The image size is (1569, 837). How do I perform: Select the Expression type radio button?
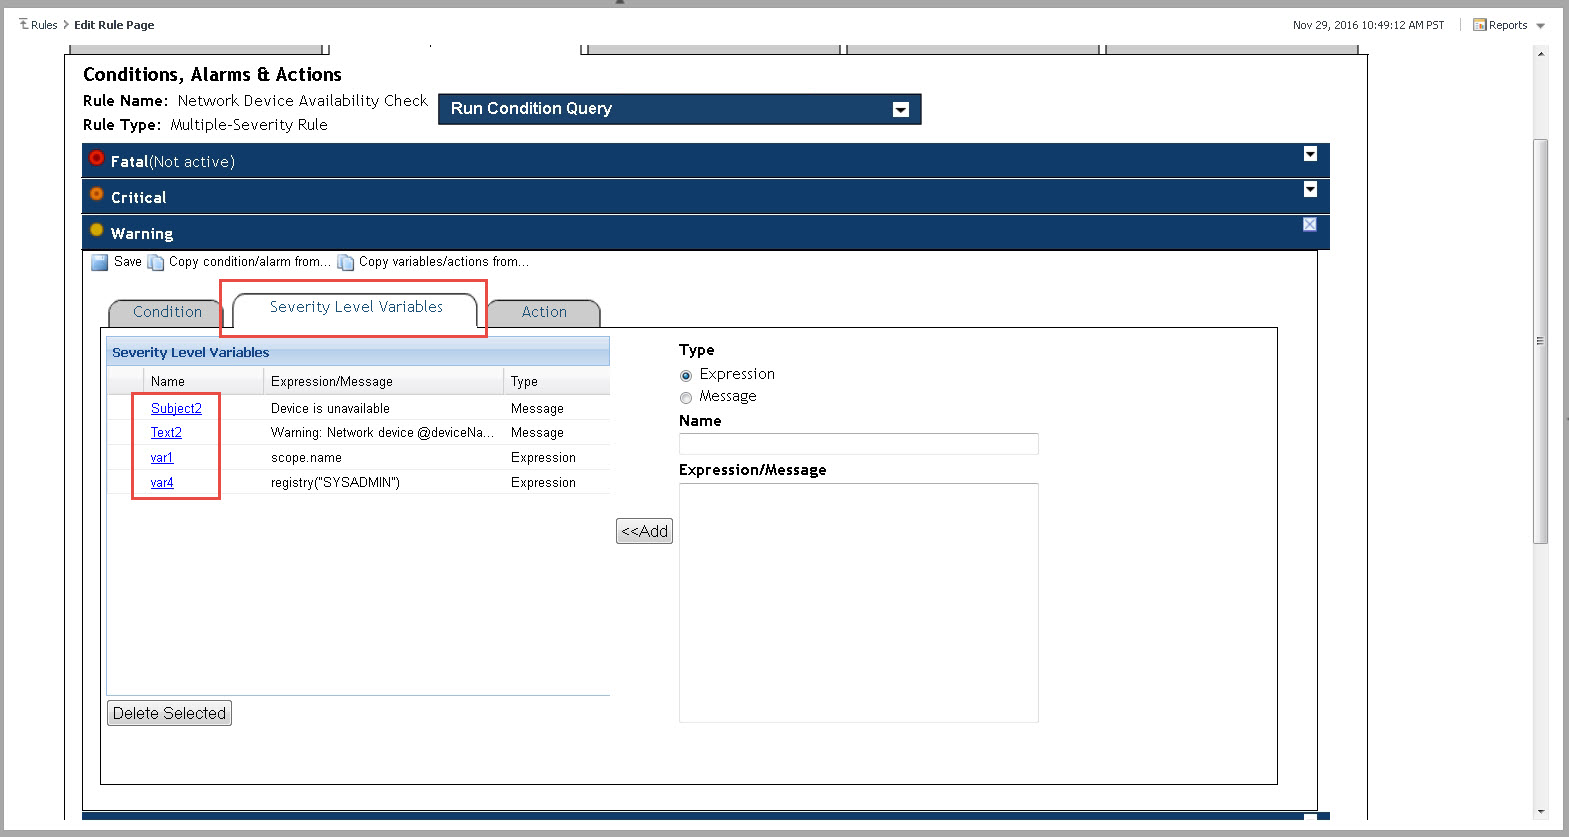click(686, 376)
